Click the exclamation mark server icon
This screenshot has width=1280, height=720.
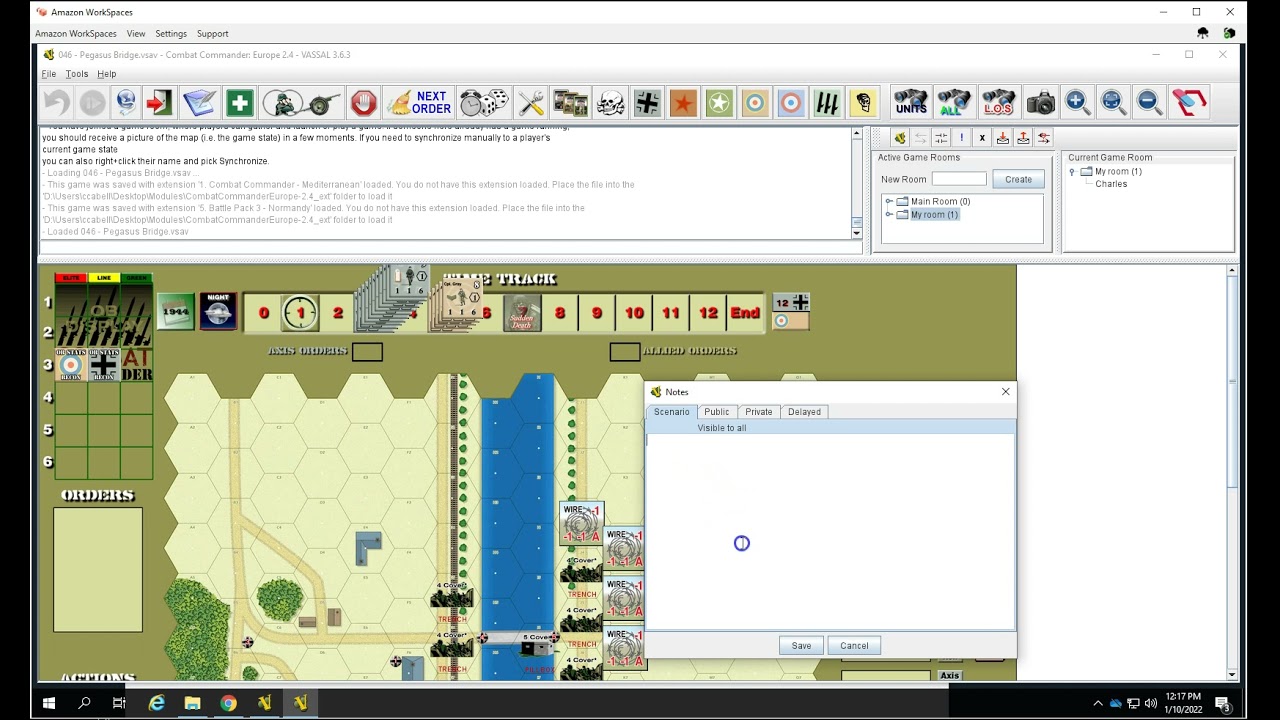(x=961, y=138)
